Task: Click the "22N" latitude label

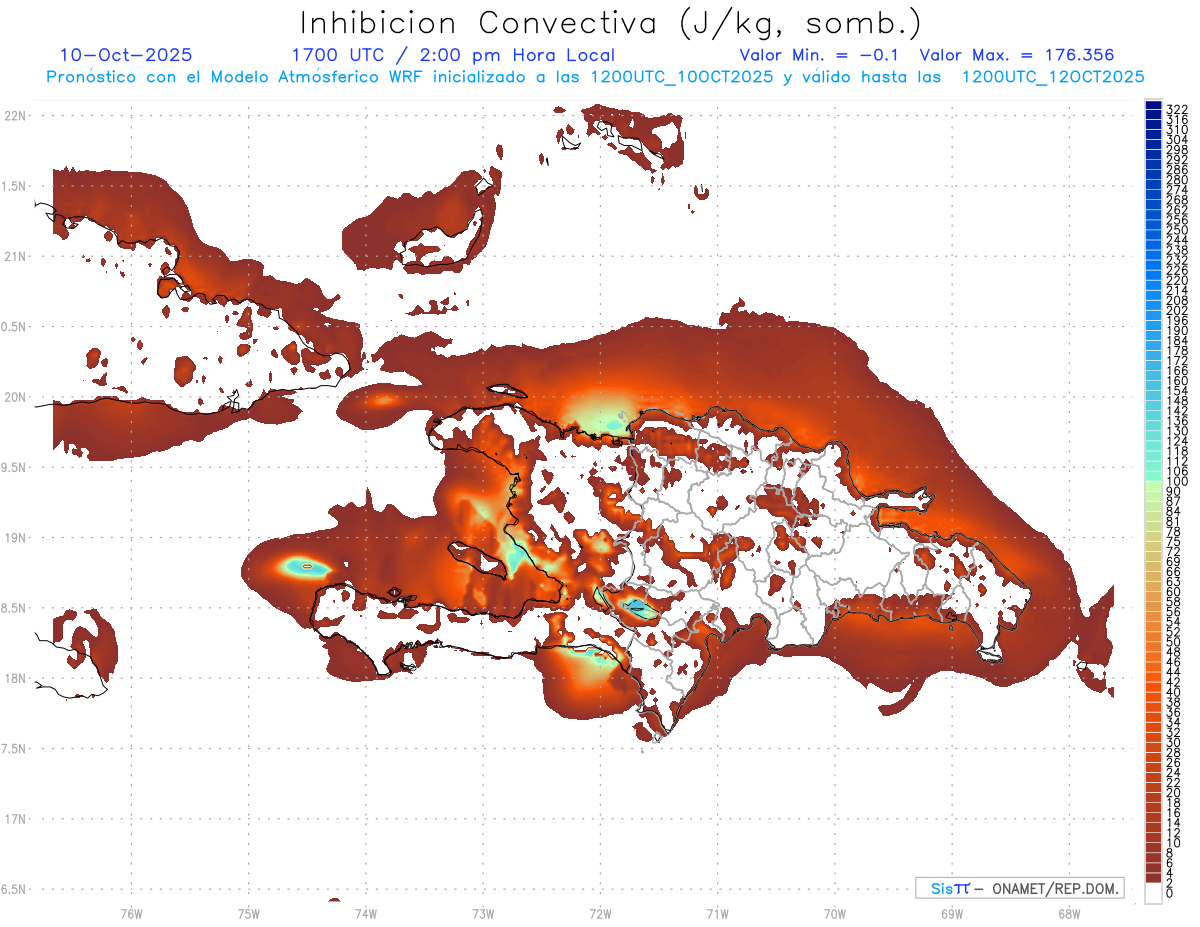Action: tap(15, 116)
